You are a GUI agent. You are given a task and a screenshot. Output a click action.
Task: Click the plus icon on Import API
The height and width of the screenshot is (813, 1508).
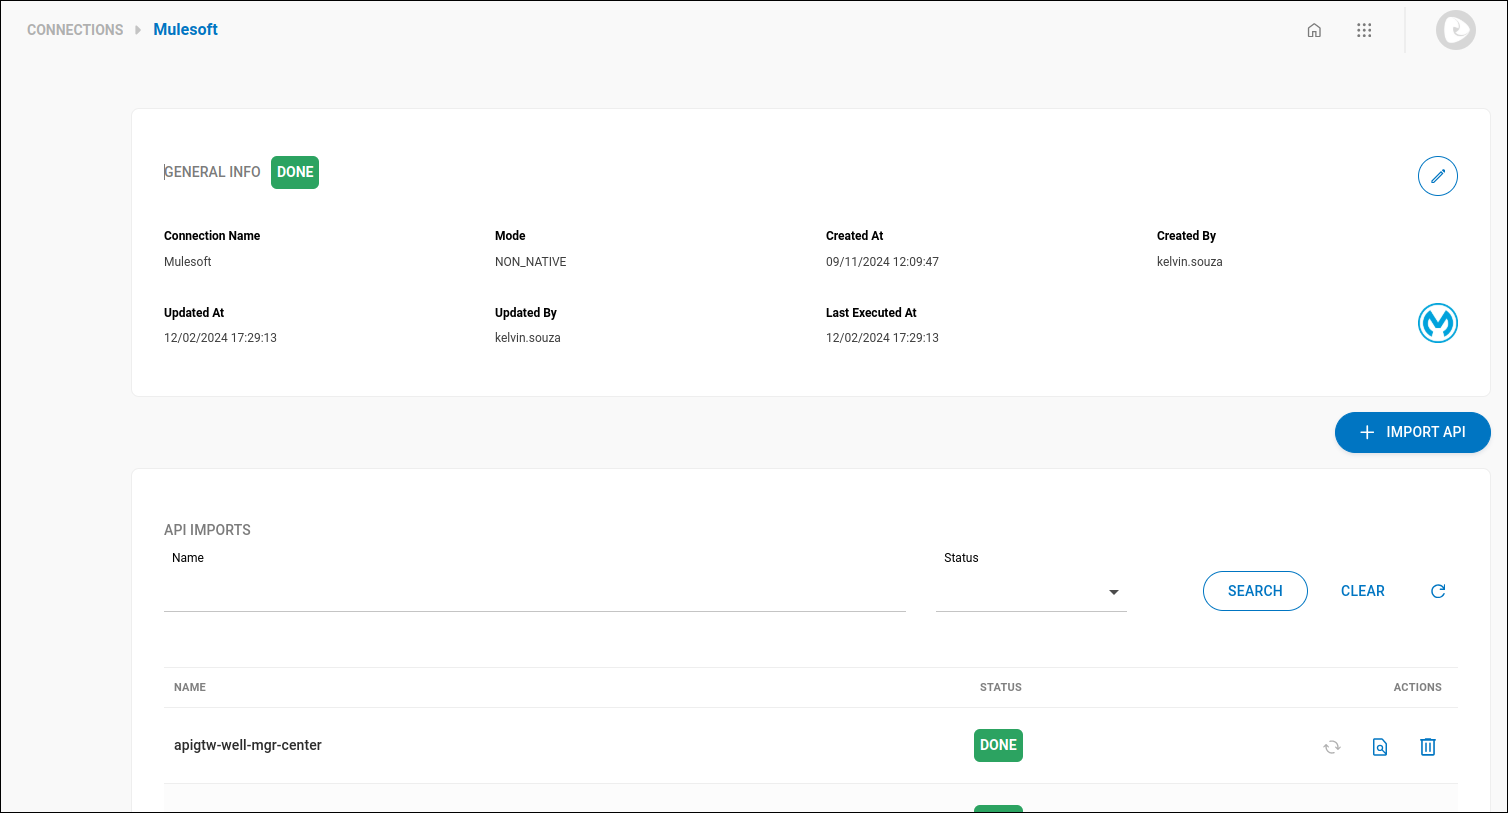(1367, 432)
